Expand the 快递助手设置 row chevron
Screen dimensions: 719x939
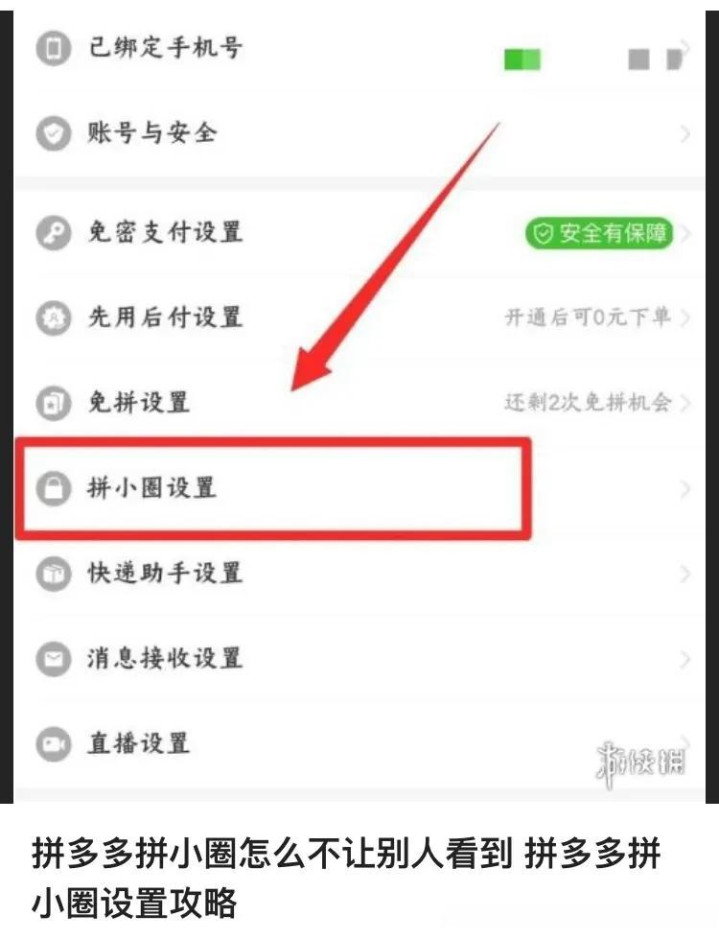click(x=685, y=574)
